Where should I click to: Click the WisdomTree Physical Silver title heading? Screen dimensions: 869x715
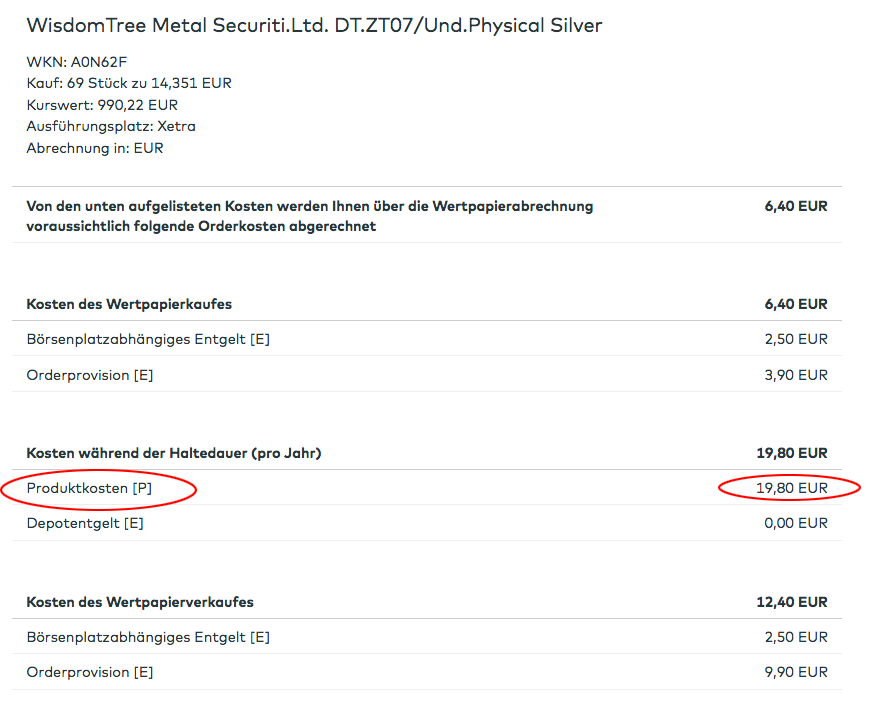tap(314, 26)
